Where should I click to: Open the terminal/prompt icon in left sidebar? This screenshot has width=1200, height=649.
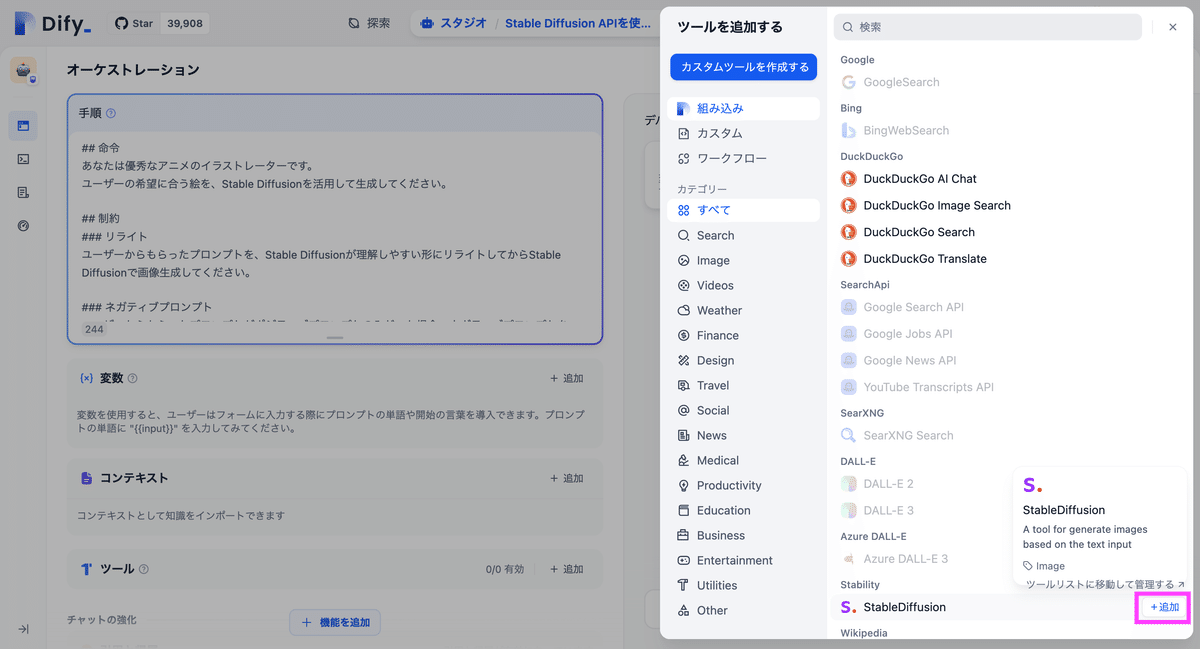(24, 158)
